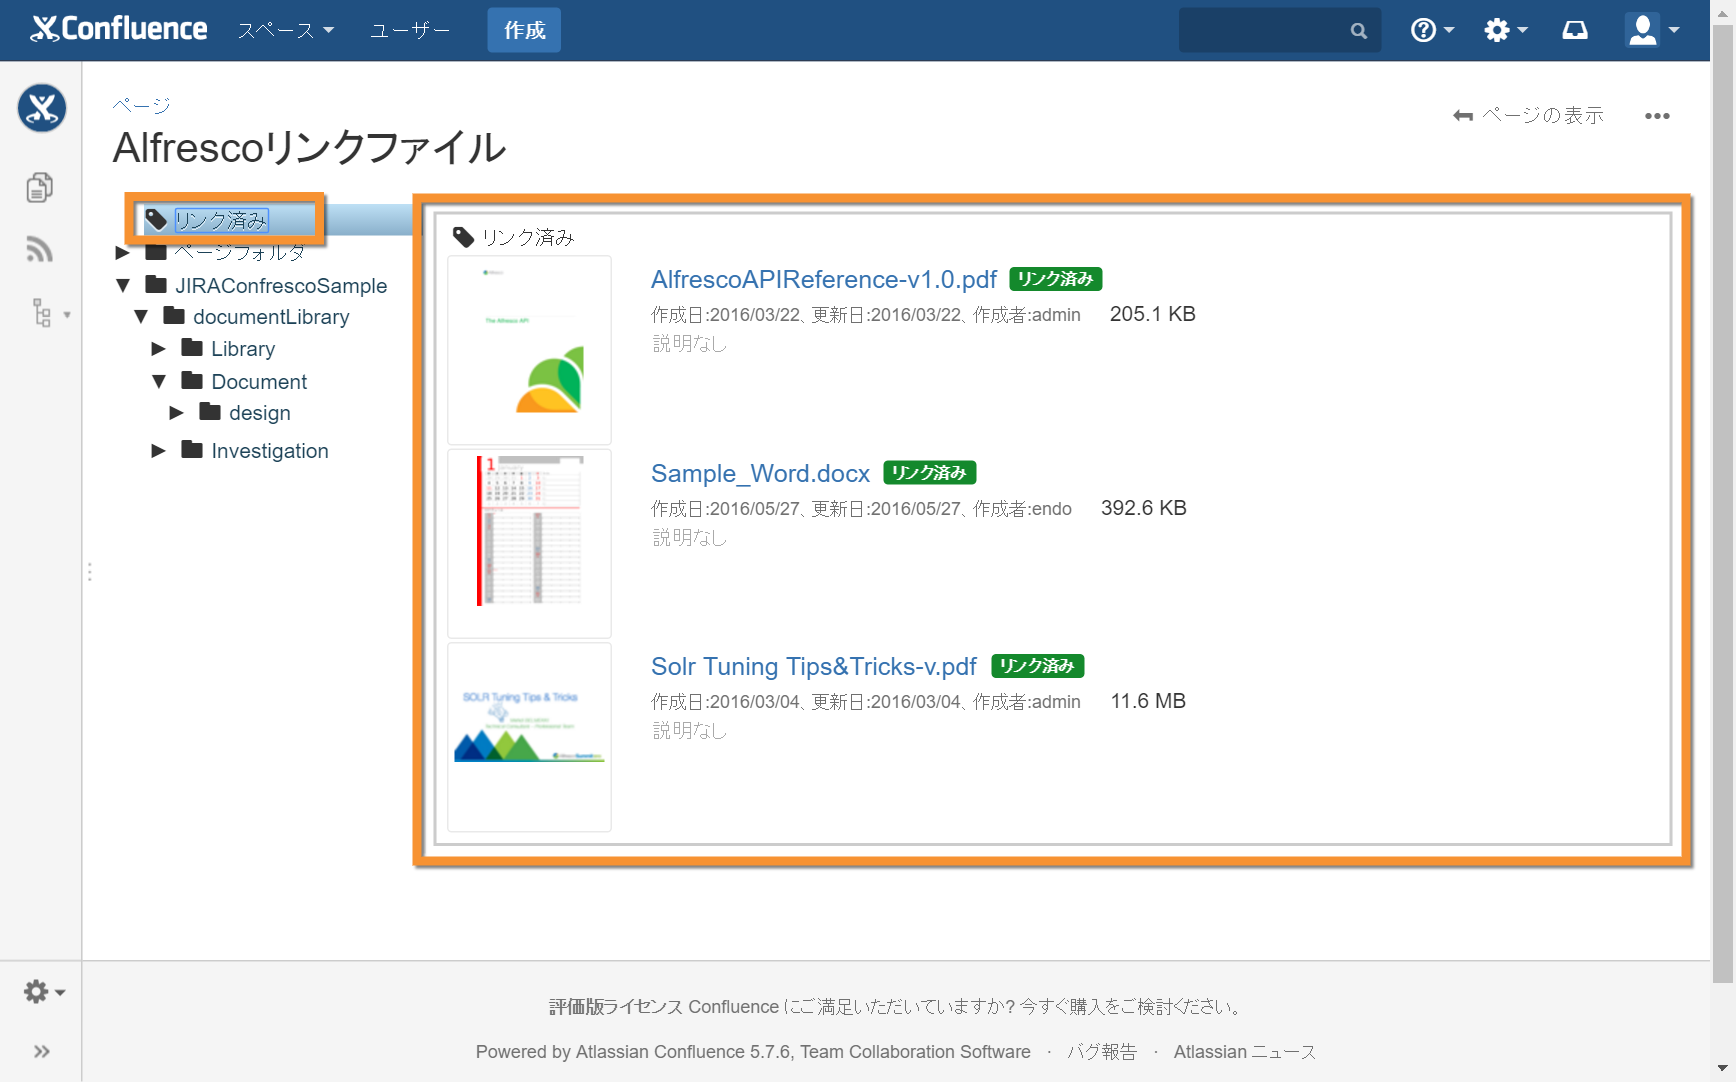
Task: Expand the sidebar with double chevron
Action: tap(41, 1051)
